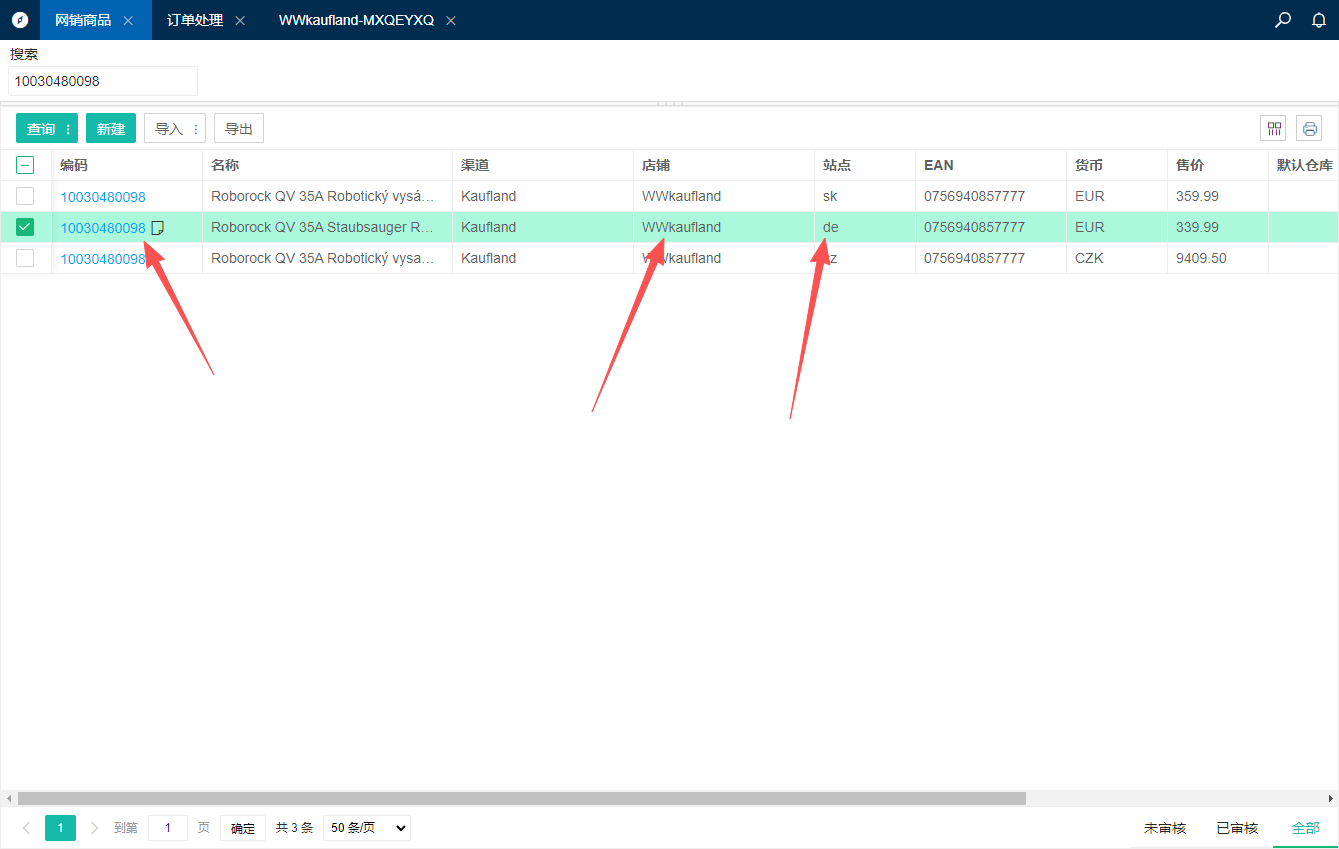1339x849 pixels.
Task: Click the 导出 button
Action: coord(238,128)
